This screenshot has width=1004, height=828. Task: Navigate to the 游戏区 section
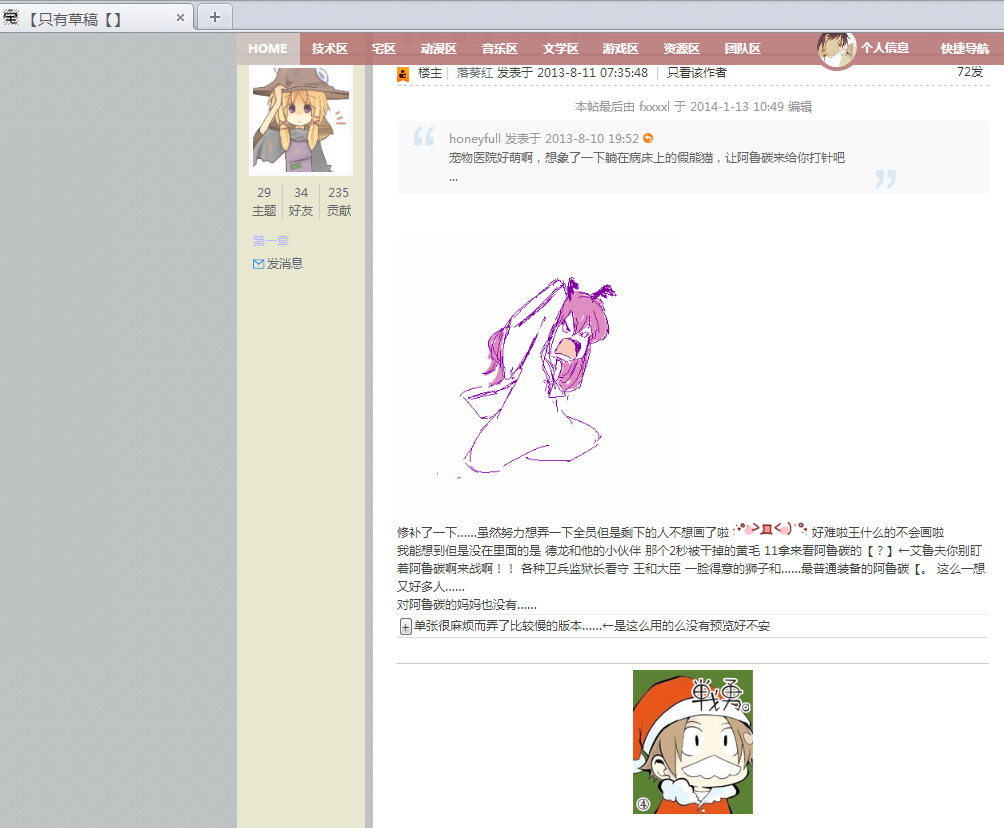coord(620,48)
